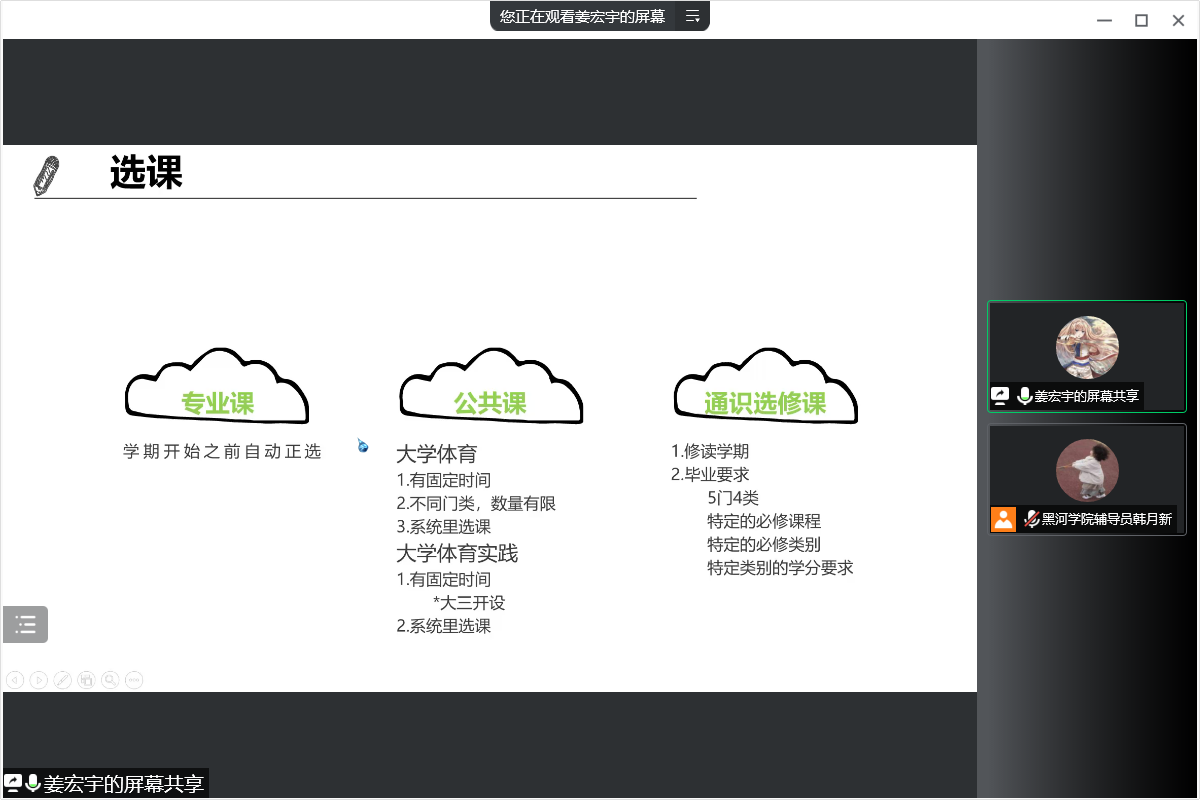Click the 您正在观看姜宏宇的屏幕 banner

click(x=582, y=16)
